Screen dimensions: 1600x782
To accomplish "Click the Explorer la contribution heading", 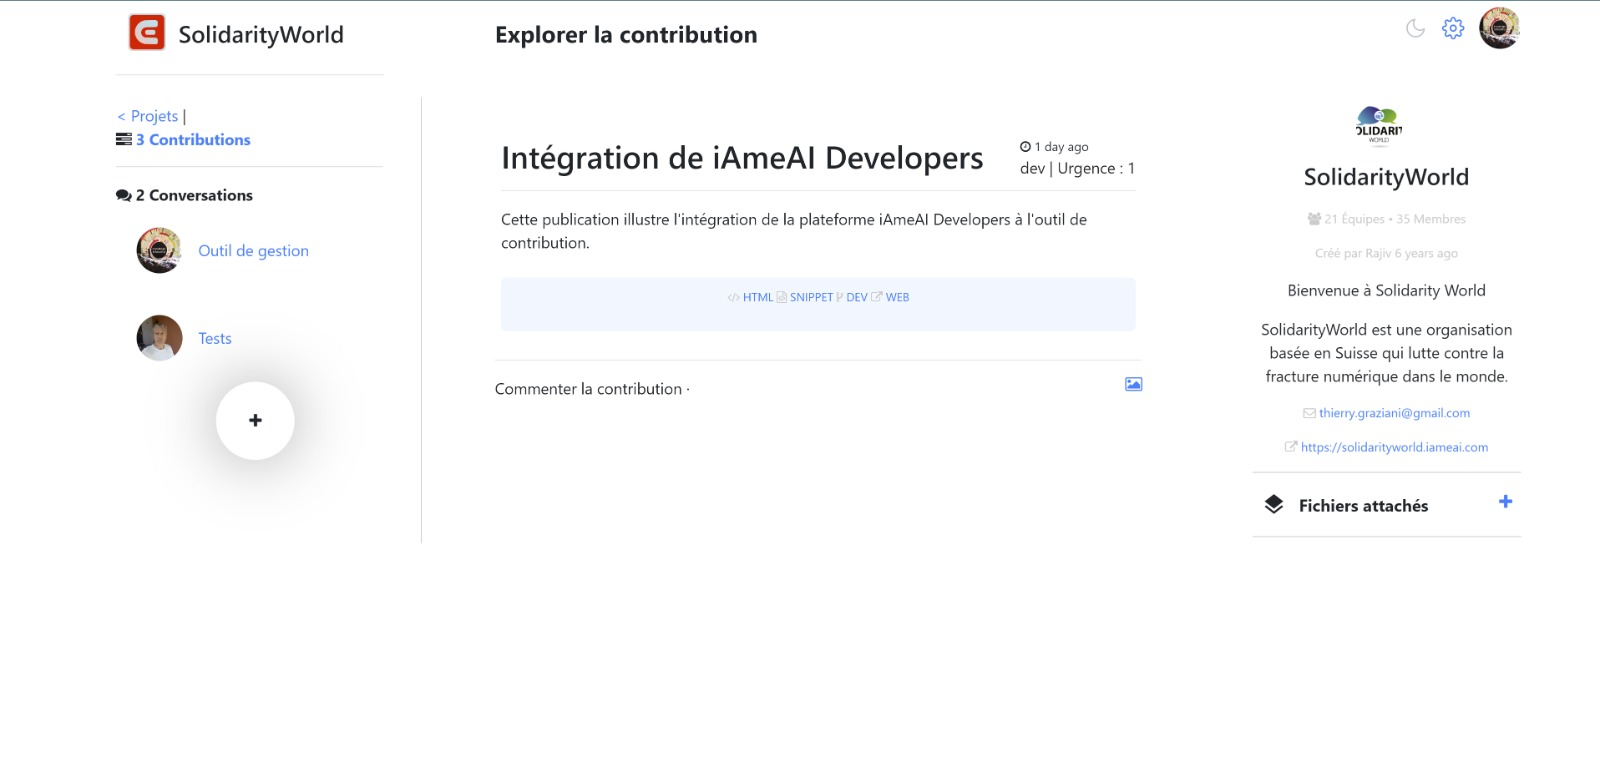I will pyautogui.click(x=626, y=35).
